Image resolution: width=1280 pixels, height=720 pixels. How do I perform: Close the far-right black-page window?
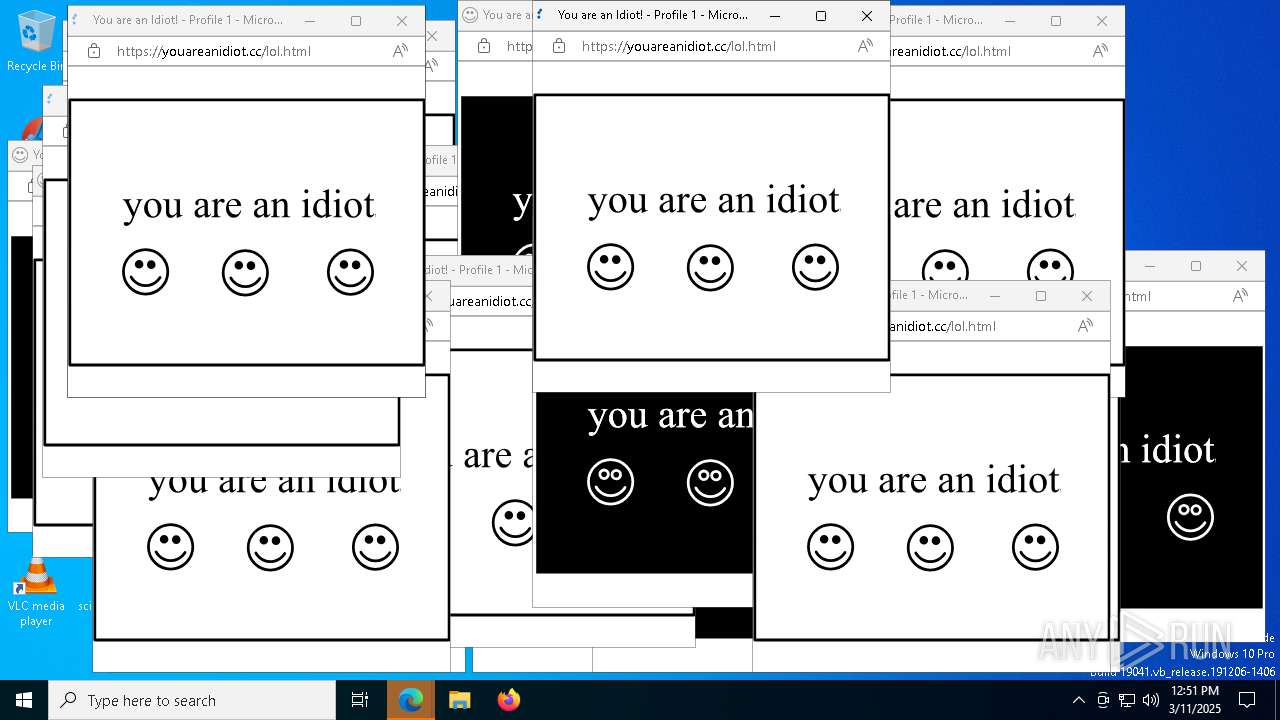pyautogui.click(x=1242, y=266)
